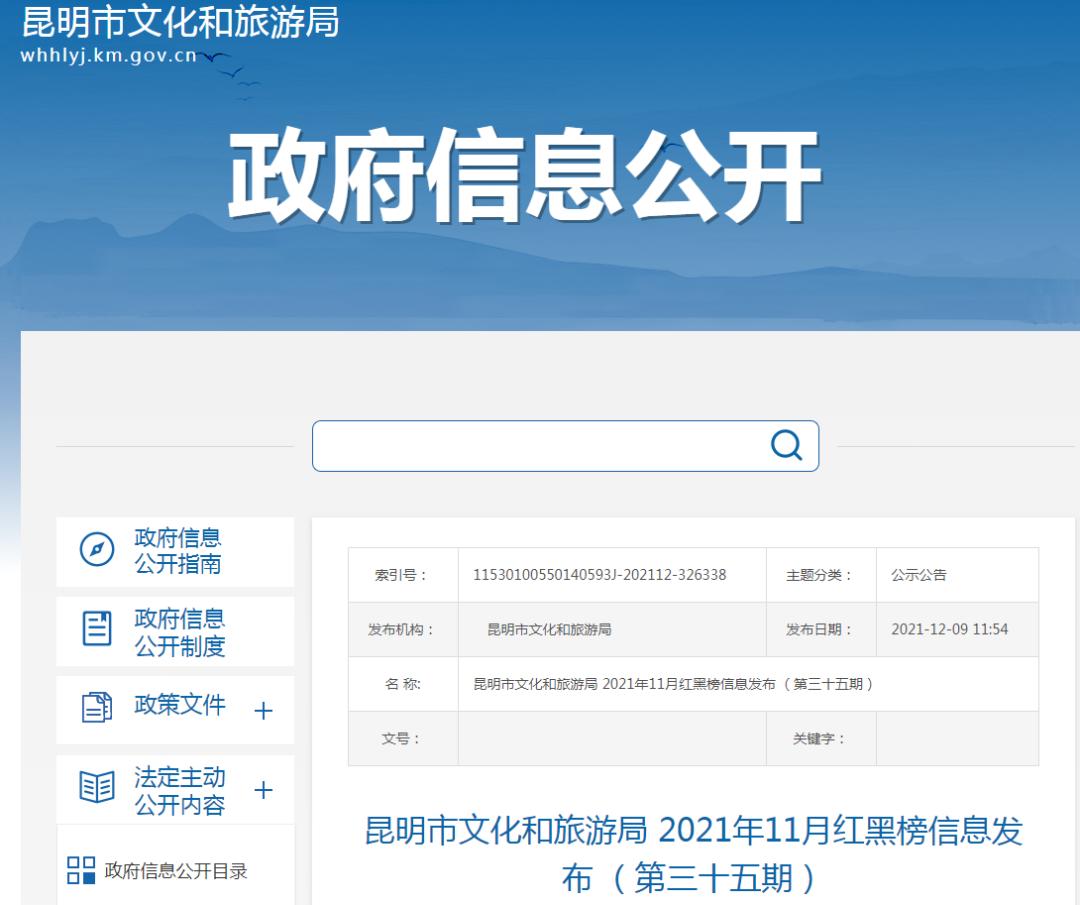The image size is (1080, 905).
Task: Click the publish date 2021-12-09 11:54
Action: click(949, 630)
